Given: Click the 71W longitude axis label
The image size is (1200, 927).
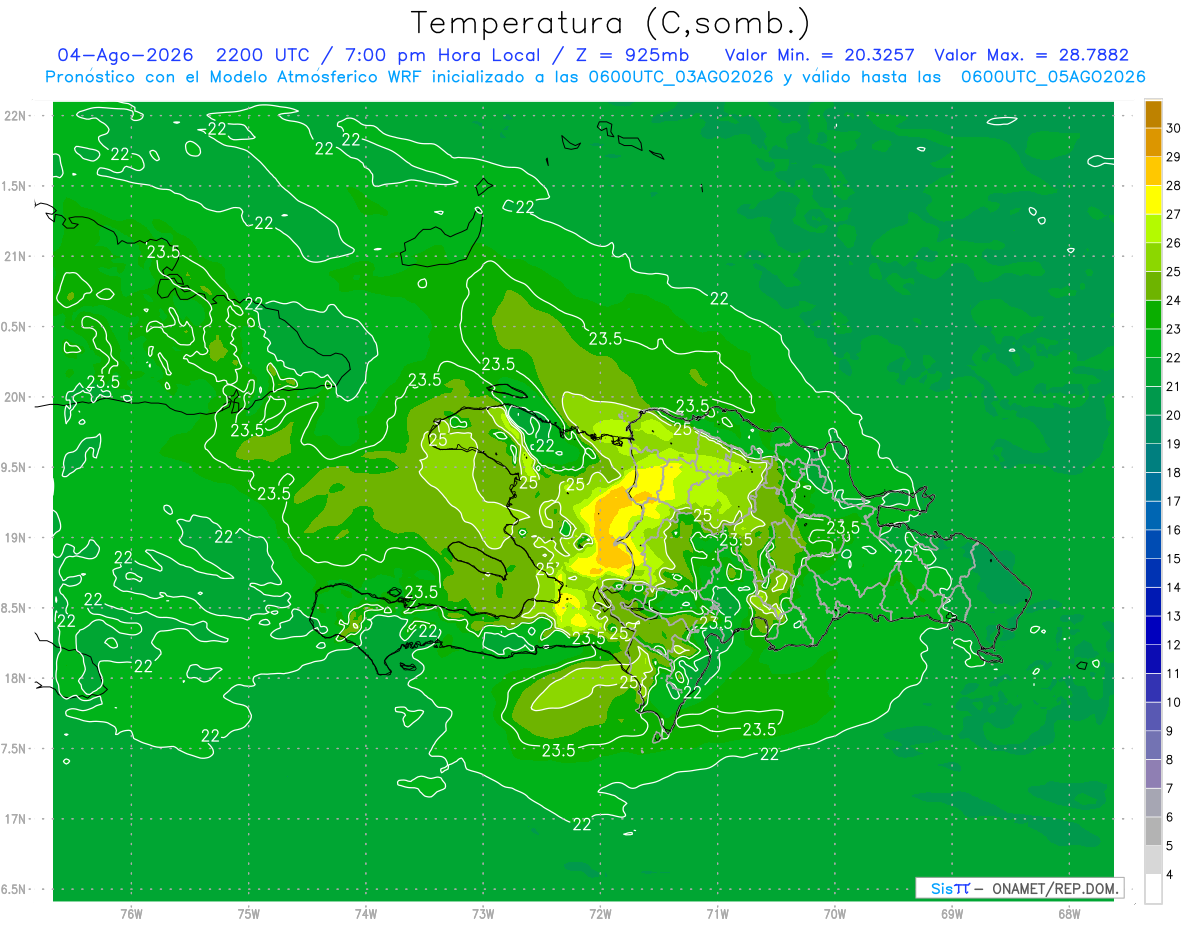Looking at the screenshot, I should (717, 914).
